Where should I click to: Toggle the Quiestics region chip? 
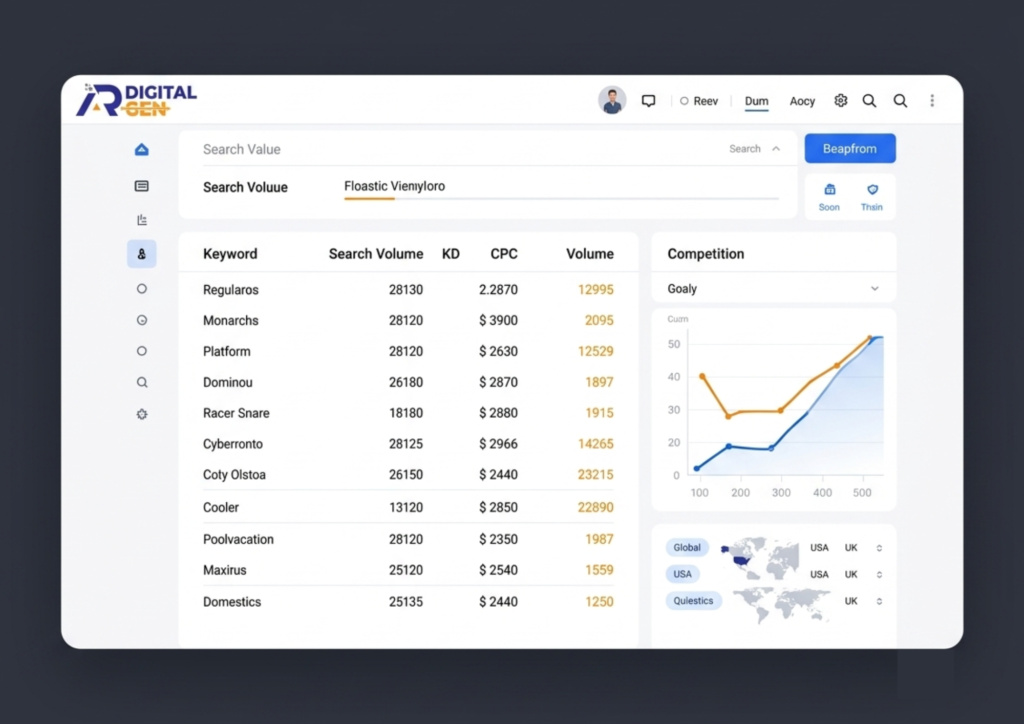pyautogui.click(x=694, y=601)
